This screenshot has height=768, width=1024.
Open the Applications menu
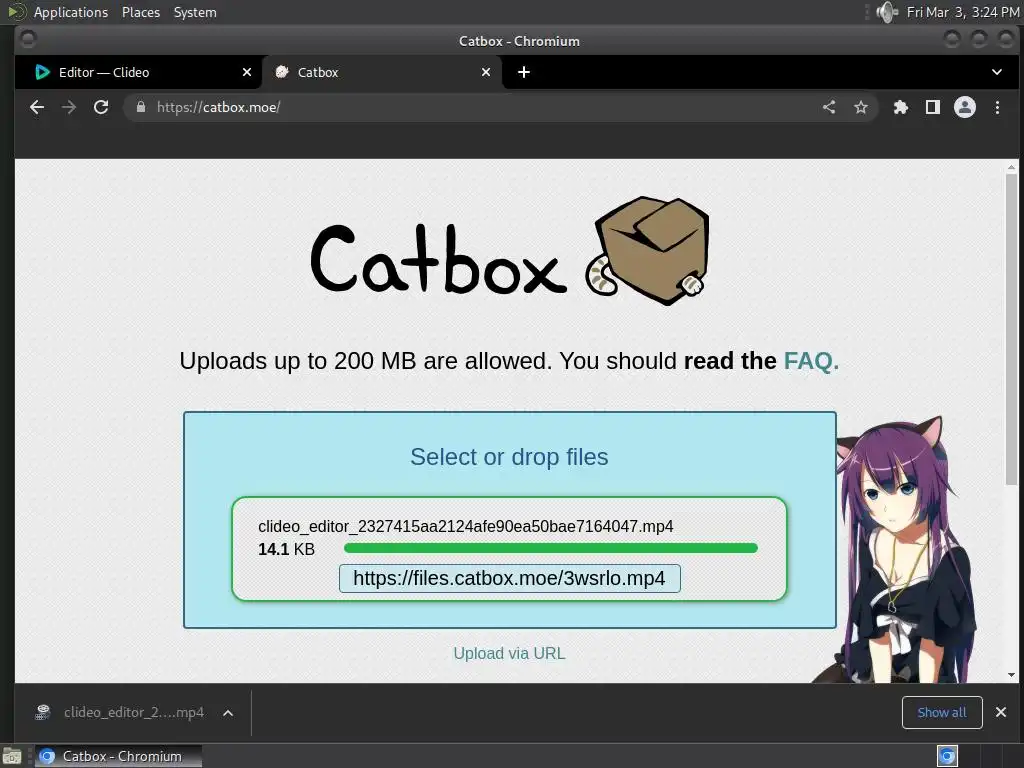(x=71, y=12)
